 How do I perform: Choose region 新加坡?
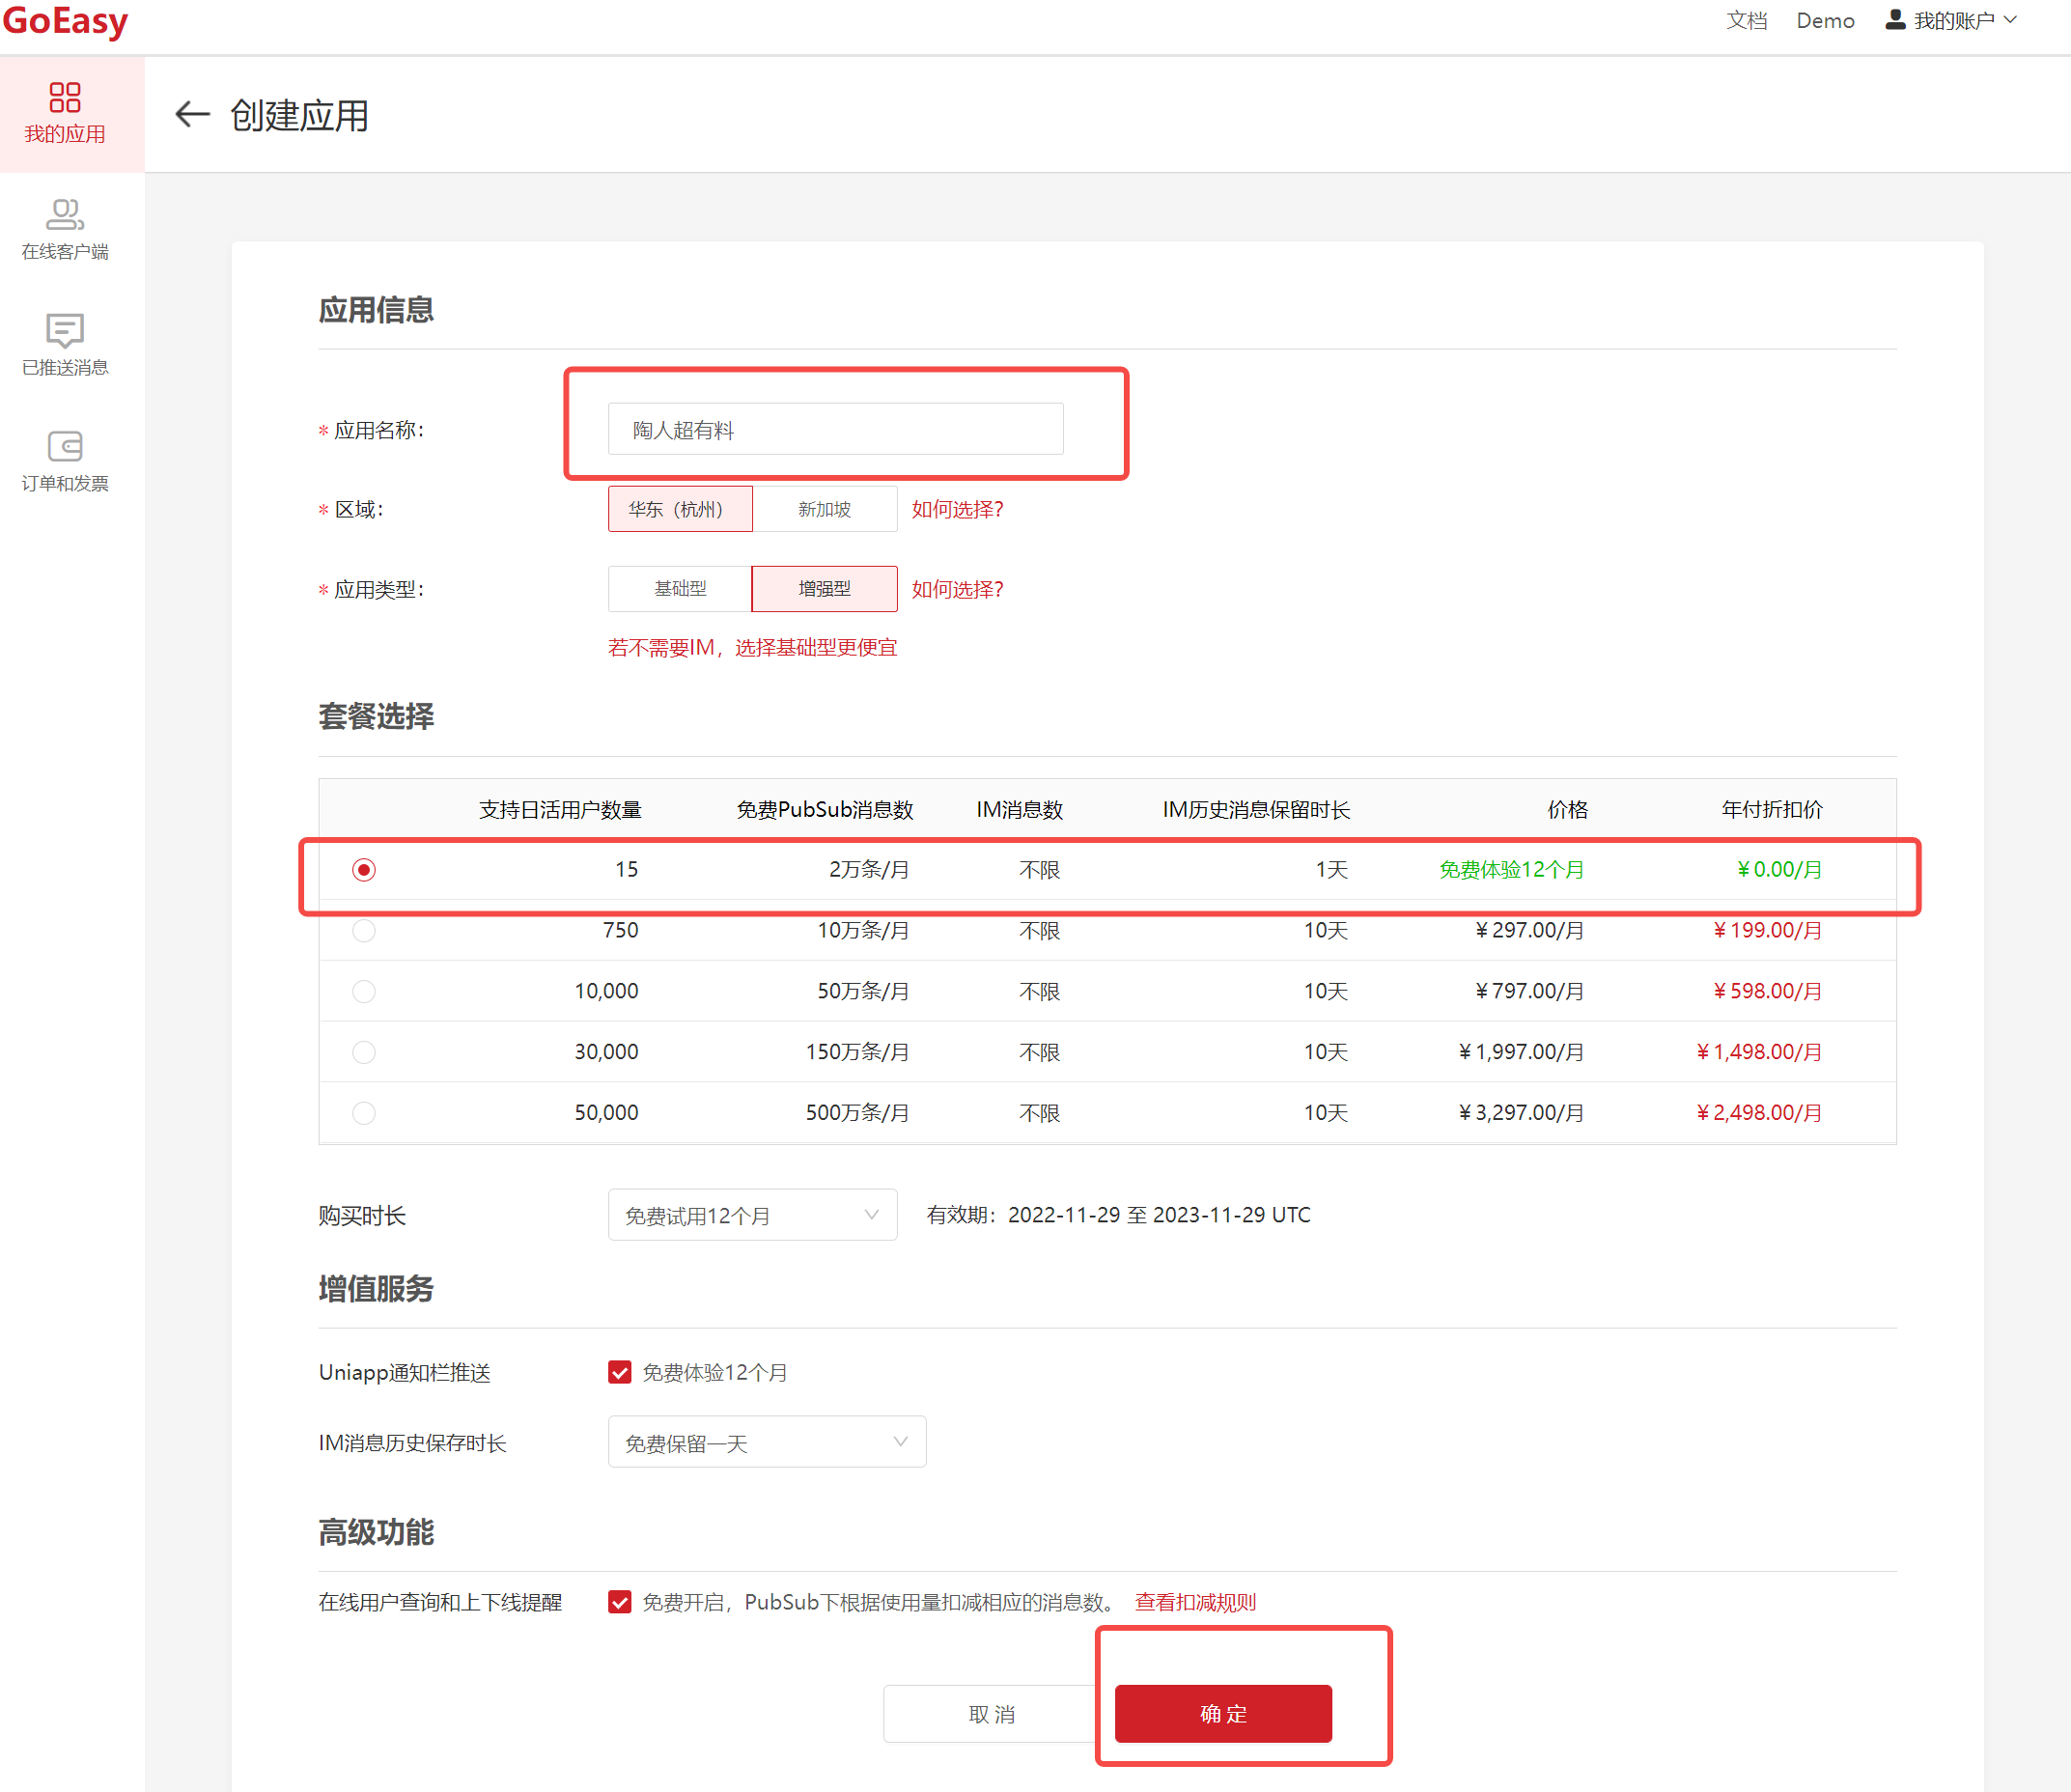point(825,509)
